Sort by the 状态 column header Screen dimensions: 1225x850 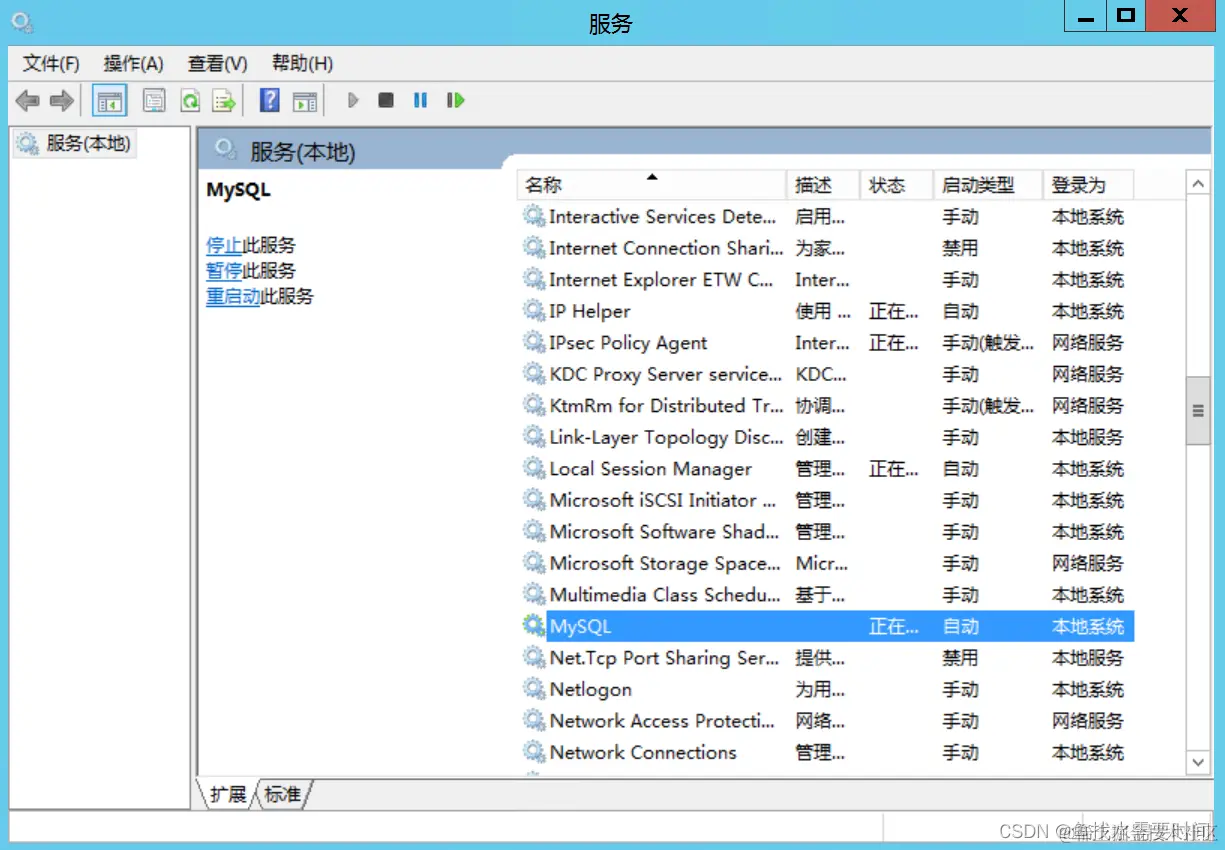tap(897, 185)
